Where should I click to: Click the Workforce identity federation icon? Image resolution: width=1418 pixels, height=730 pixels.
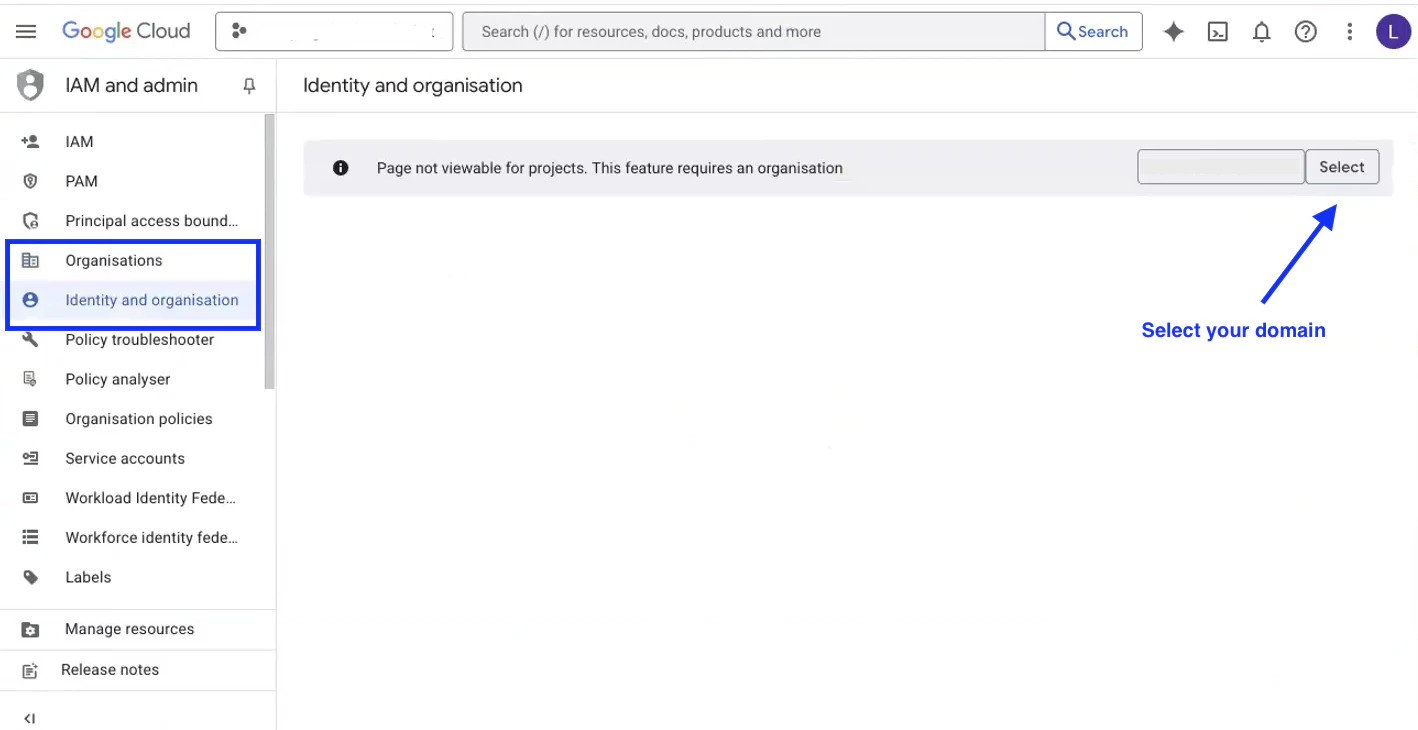click(x=31, y=537)
